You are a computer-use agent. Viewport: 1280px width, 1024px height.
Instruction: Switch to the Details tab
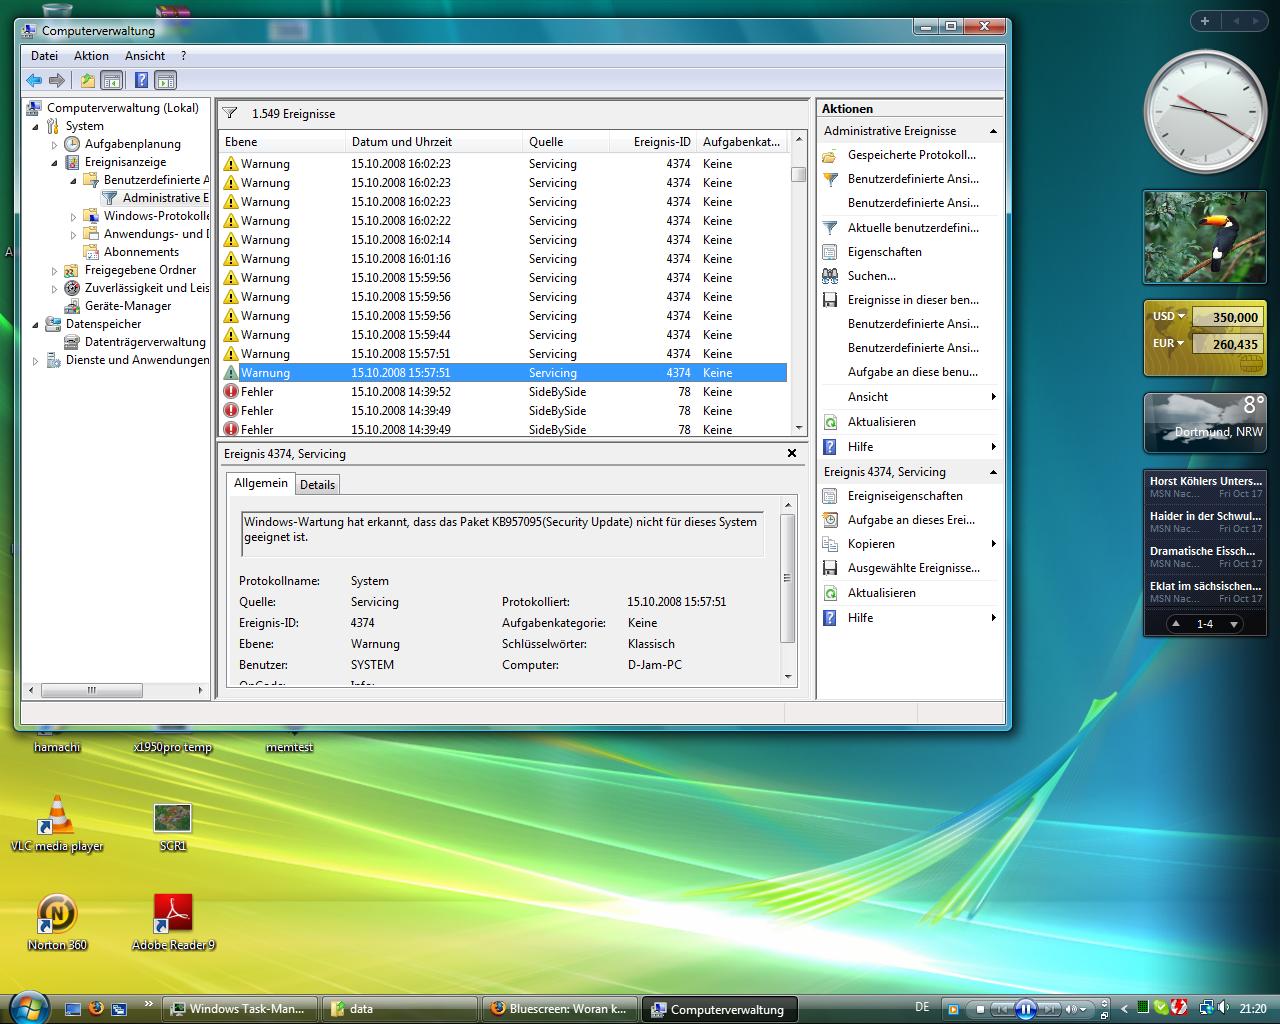(x=317, y=485)
